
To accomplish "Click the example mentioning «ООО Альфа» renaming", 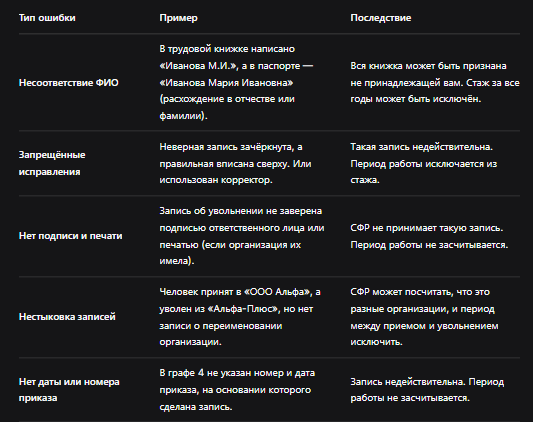I will [x=240, y=317].
